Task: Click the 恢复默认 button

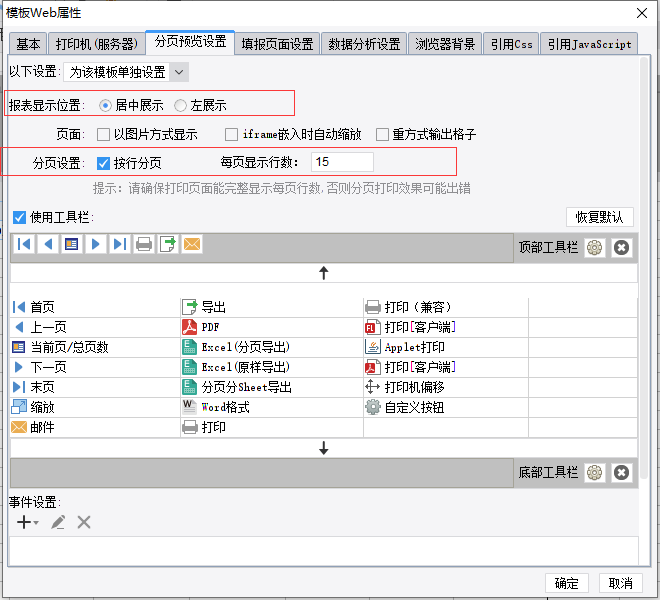Action: click(x=599, y=217)
